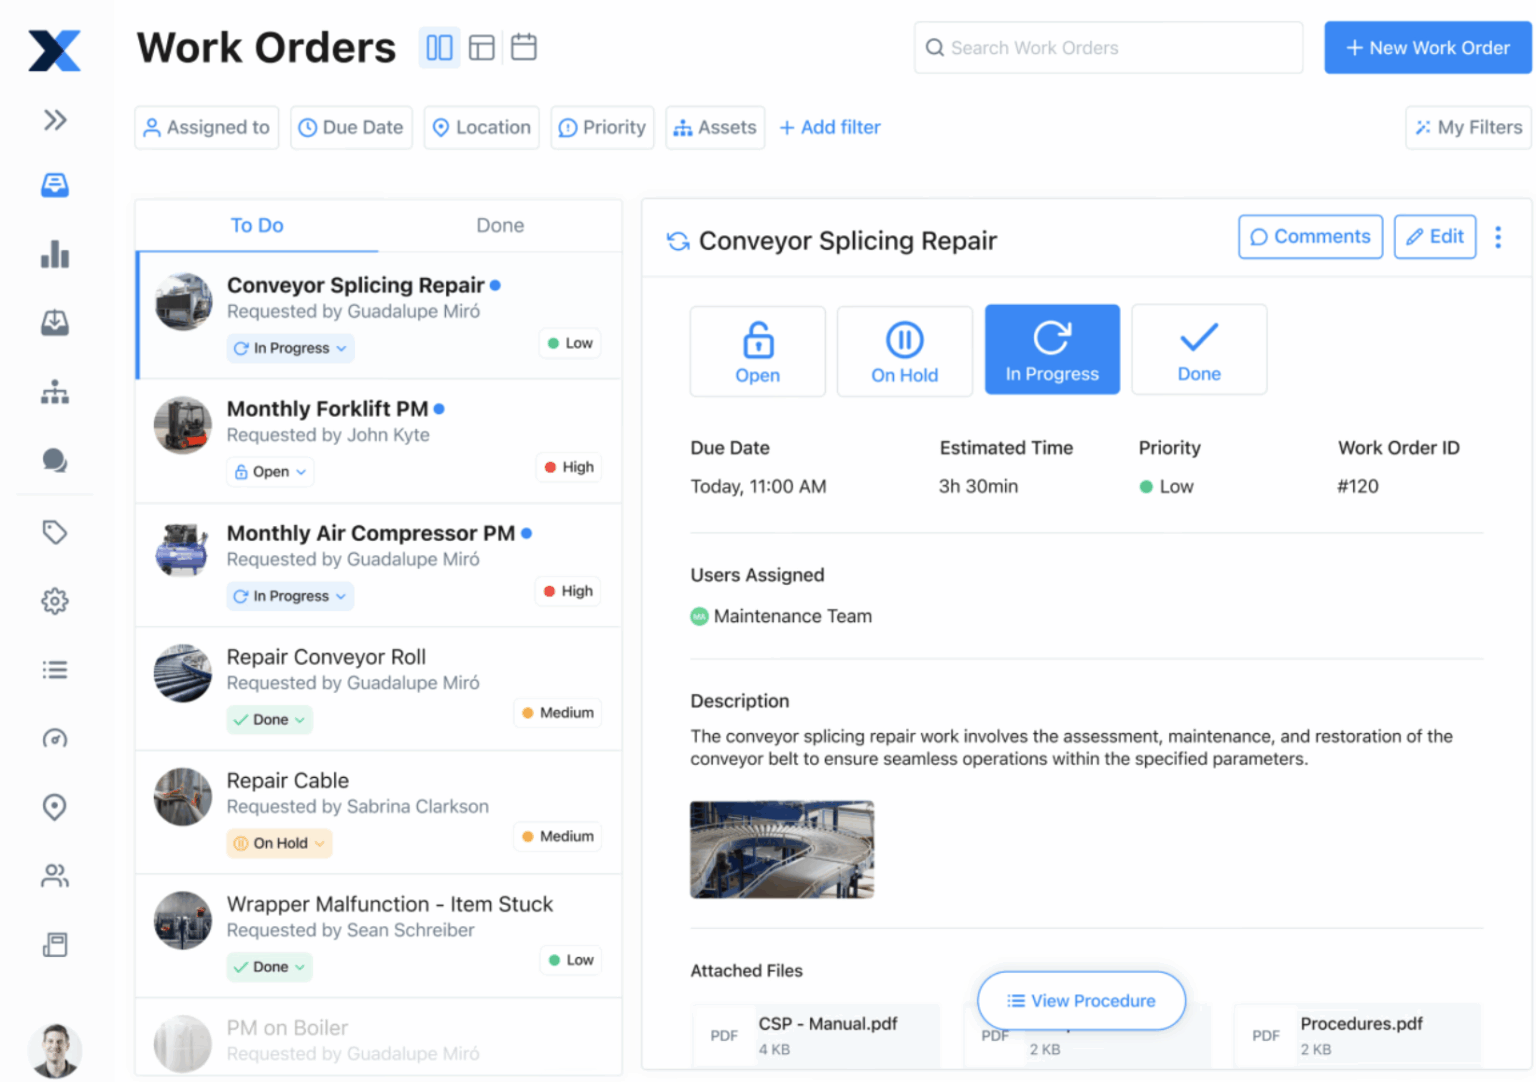Click the New Work Order button
1536x1082 pixels.
(1427, 47)
